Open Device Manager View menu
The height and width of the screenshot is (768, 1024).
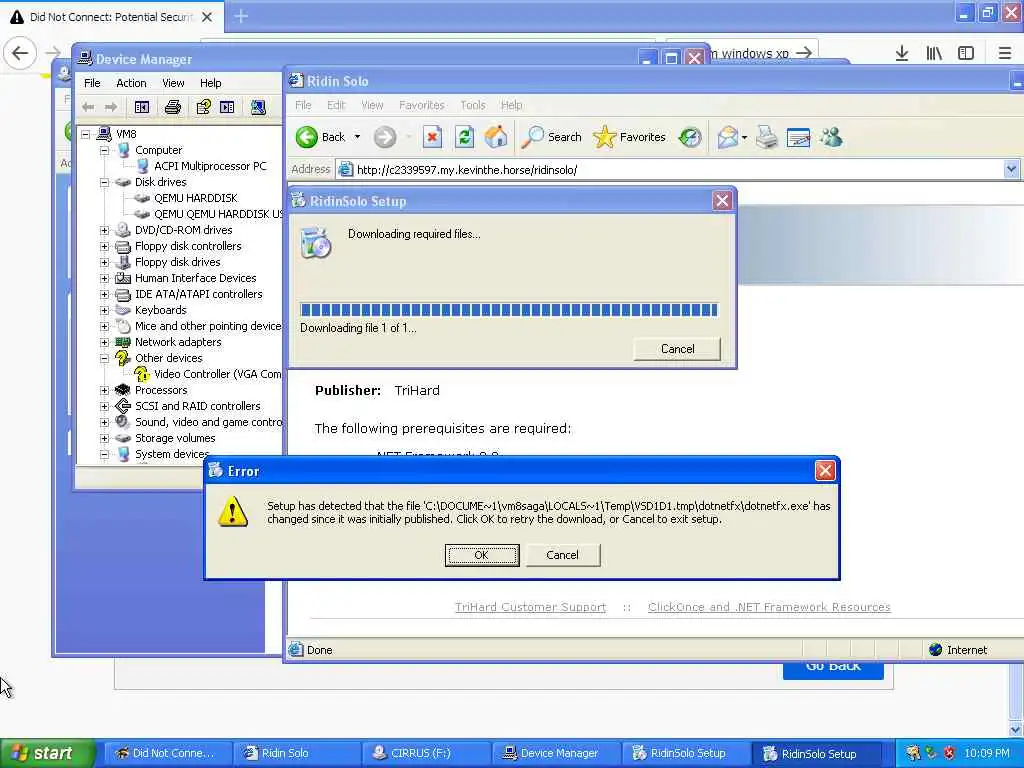pos(173,83)
